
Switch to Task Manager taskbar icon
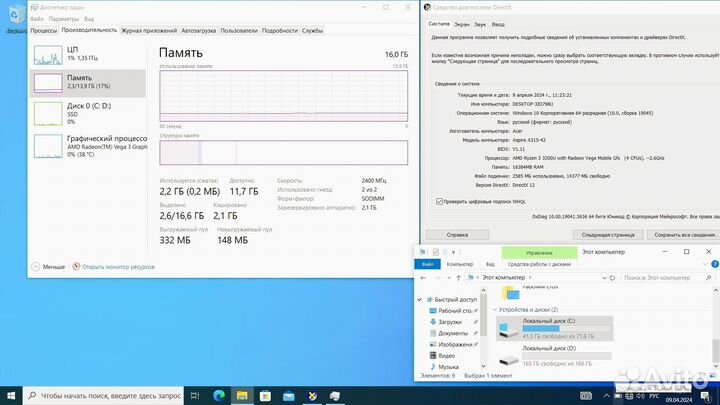click(335, 395)
